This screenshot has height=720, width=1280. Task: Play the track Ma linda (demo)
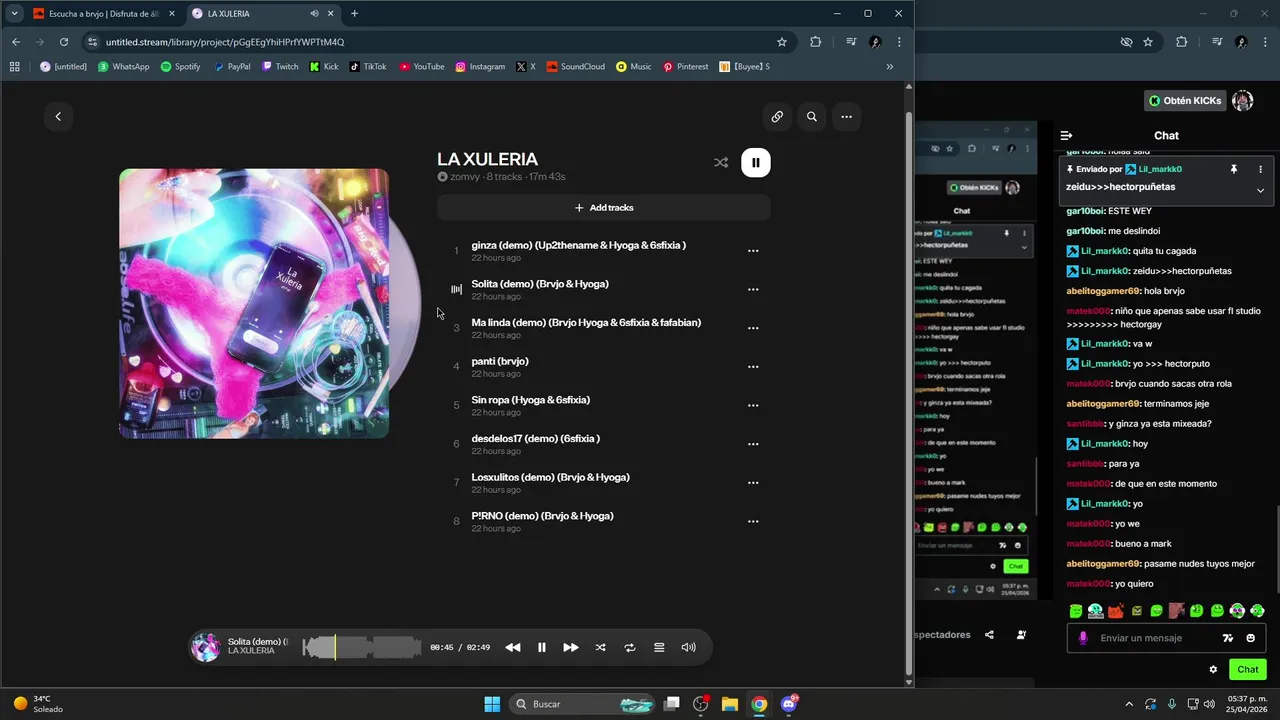coord(586,323)
